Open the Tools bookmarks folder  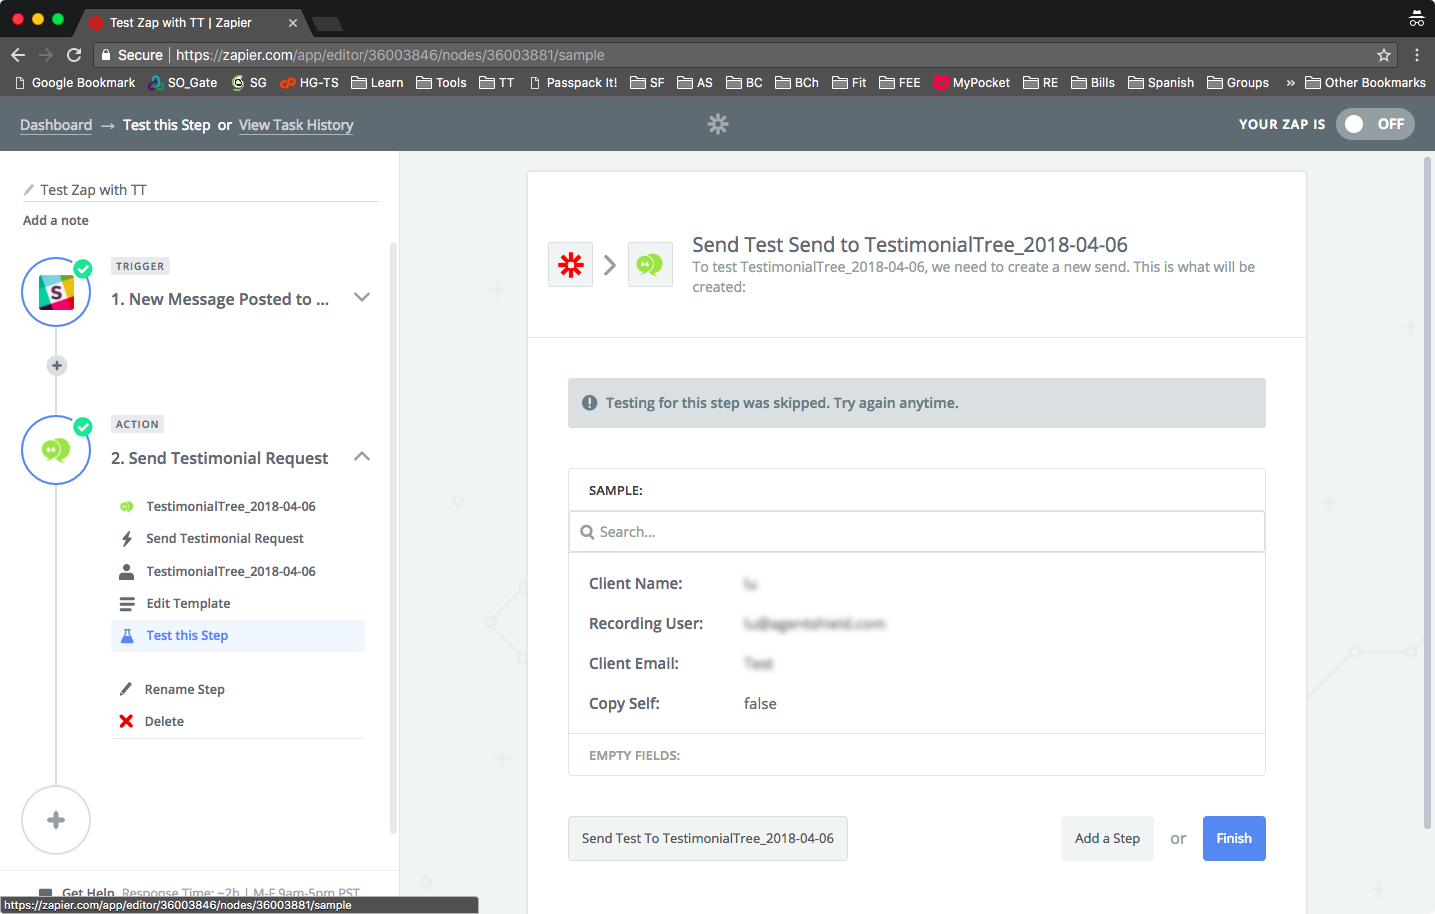click(441, 83)
